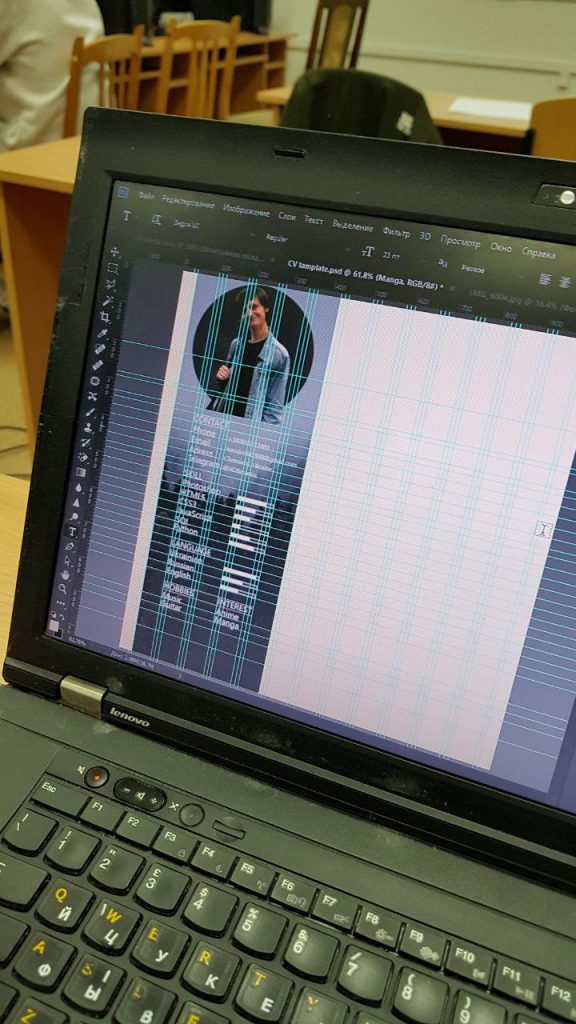
Task: Select the Horizontal Type tool in toolbar
Action: (x=72, y=531)
